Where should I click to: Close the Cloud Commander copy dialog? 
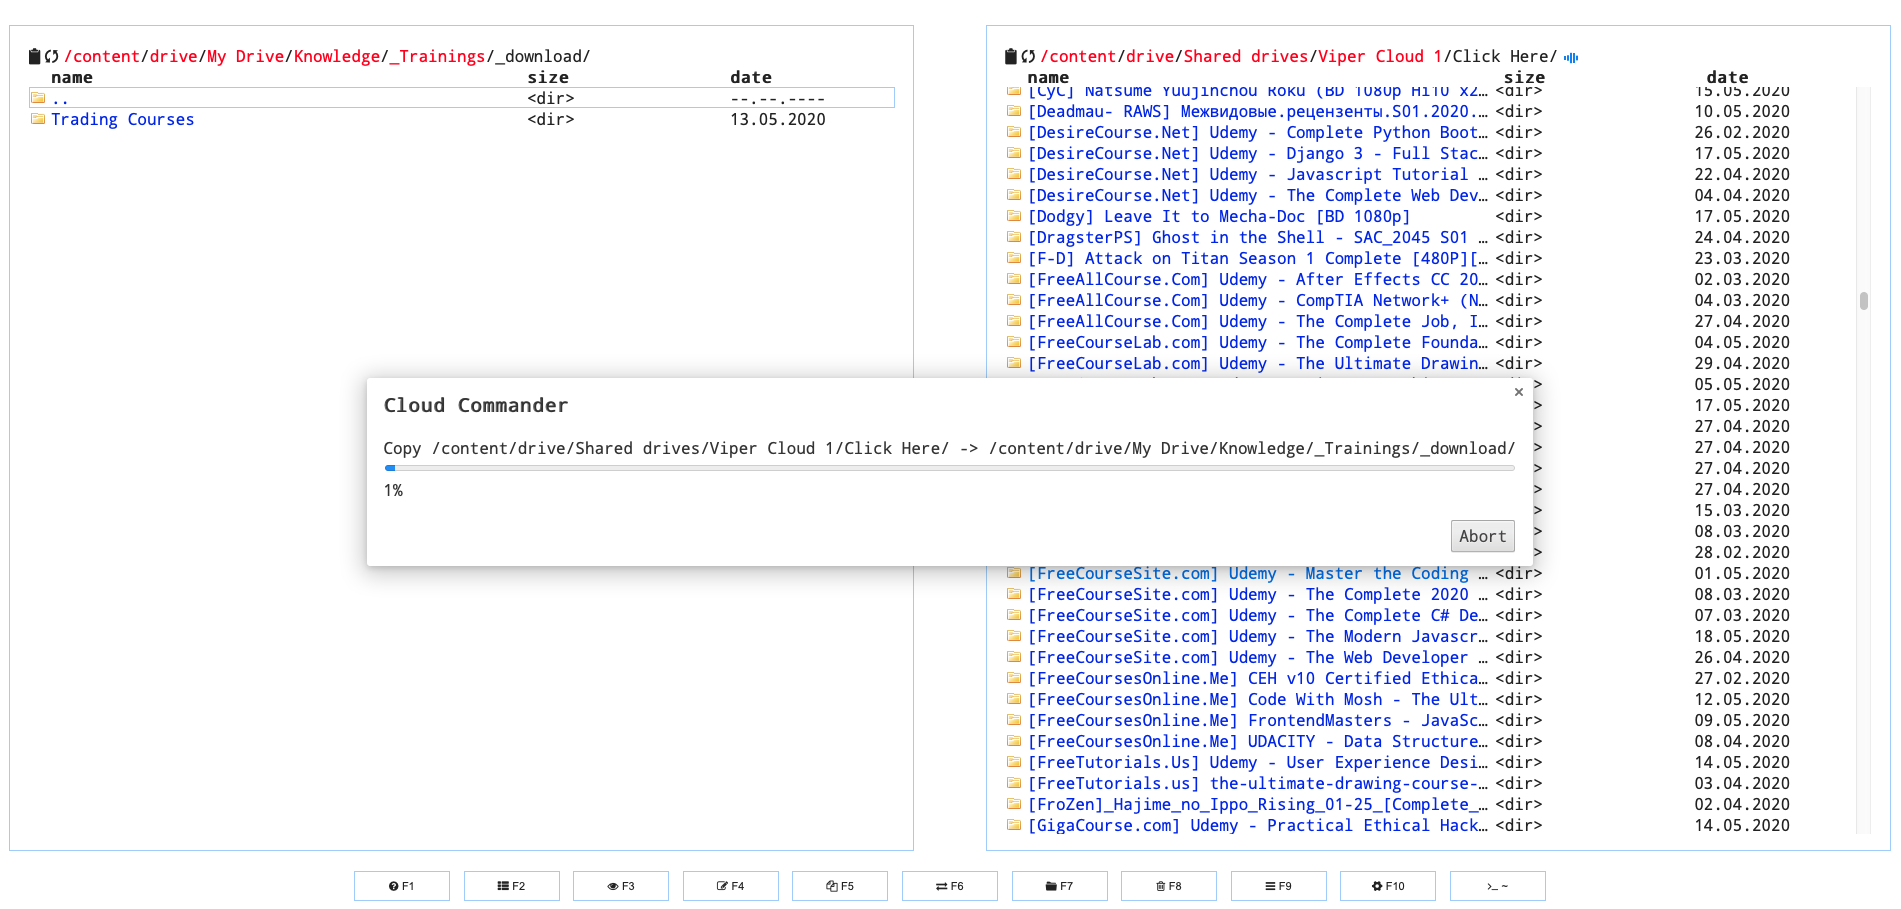tap(1518, 392)
